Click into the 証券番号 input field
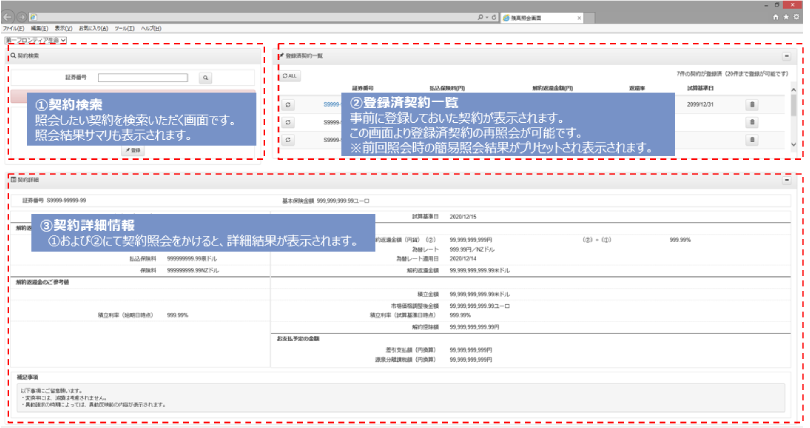This screenshot has width=810, height=428. tap(142, 76)
